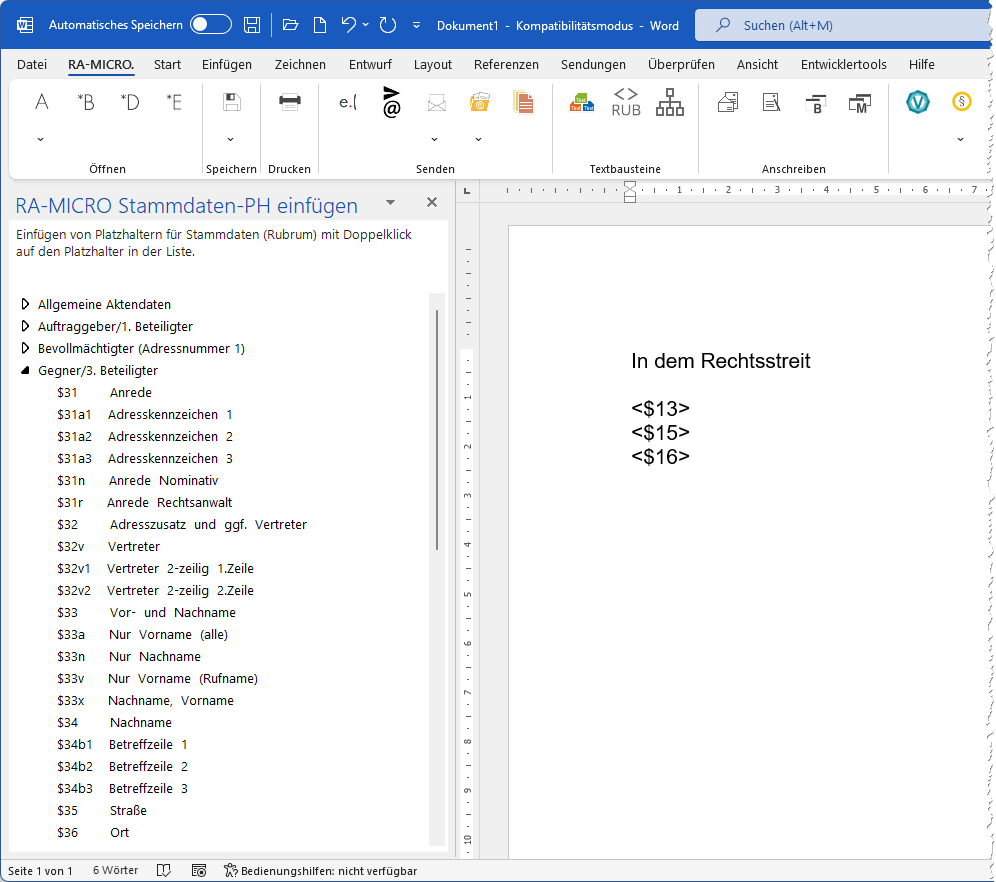Click the *E open icon
Viewport: 996px width, 882px height.
point(173,102)
